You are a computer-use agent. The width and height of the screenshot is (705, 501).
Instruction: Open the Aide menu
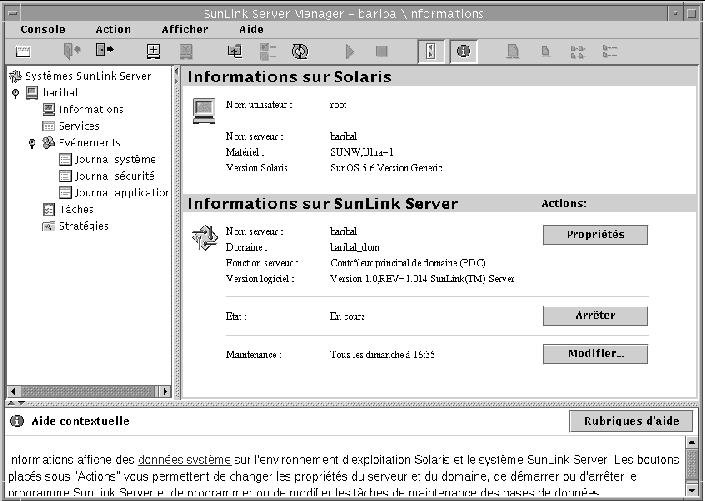tap(251, 30)
